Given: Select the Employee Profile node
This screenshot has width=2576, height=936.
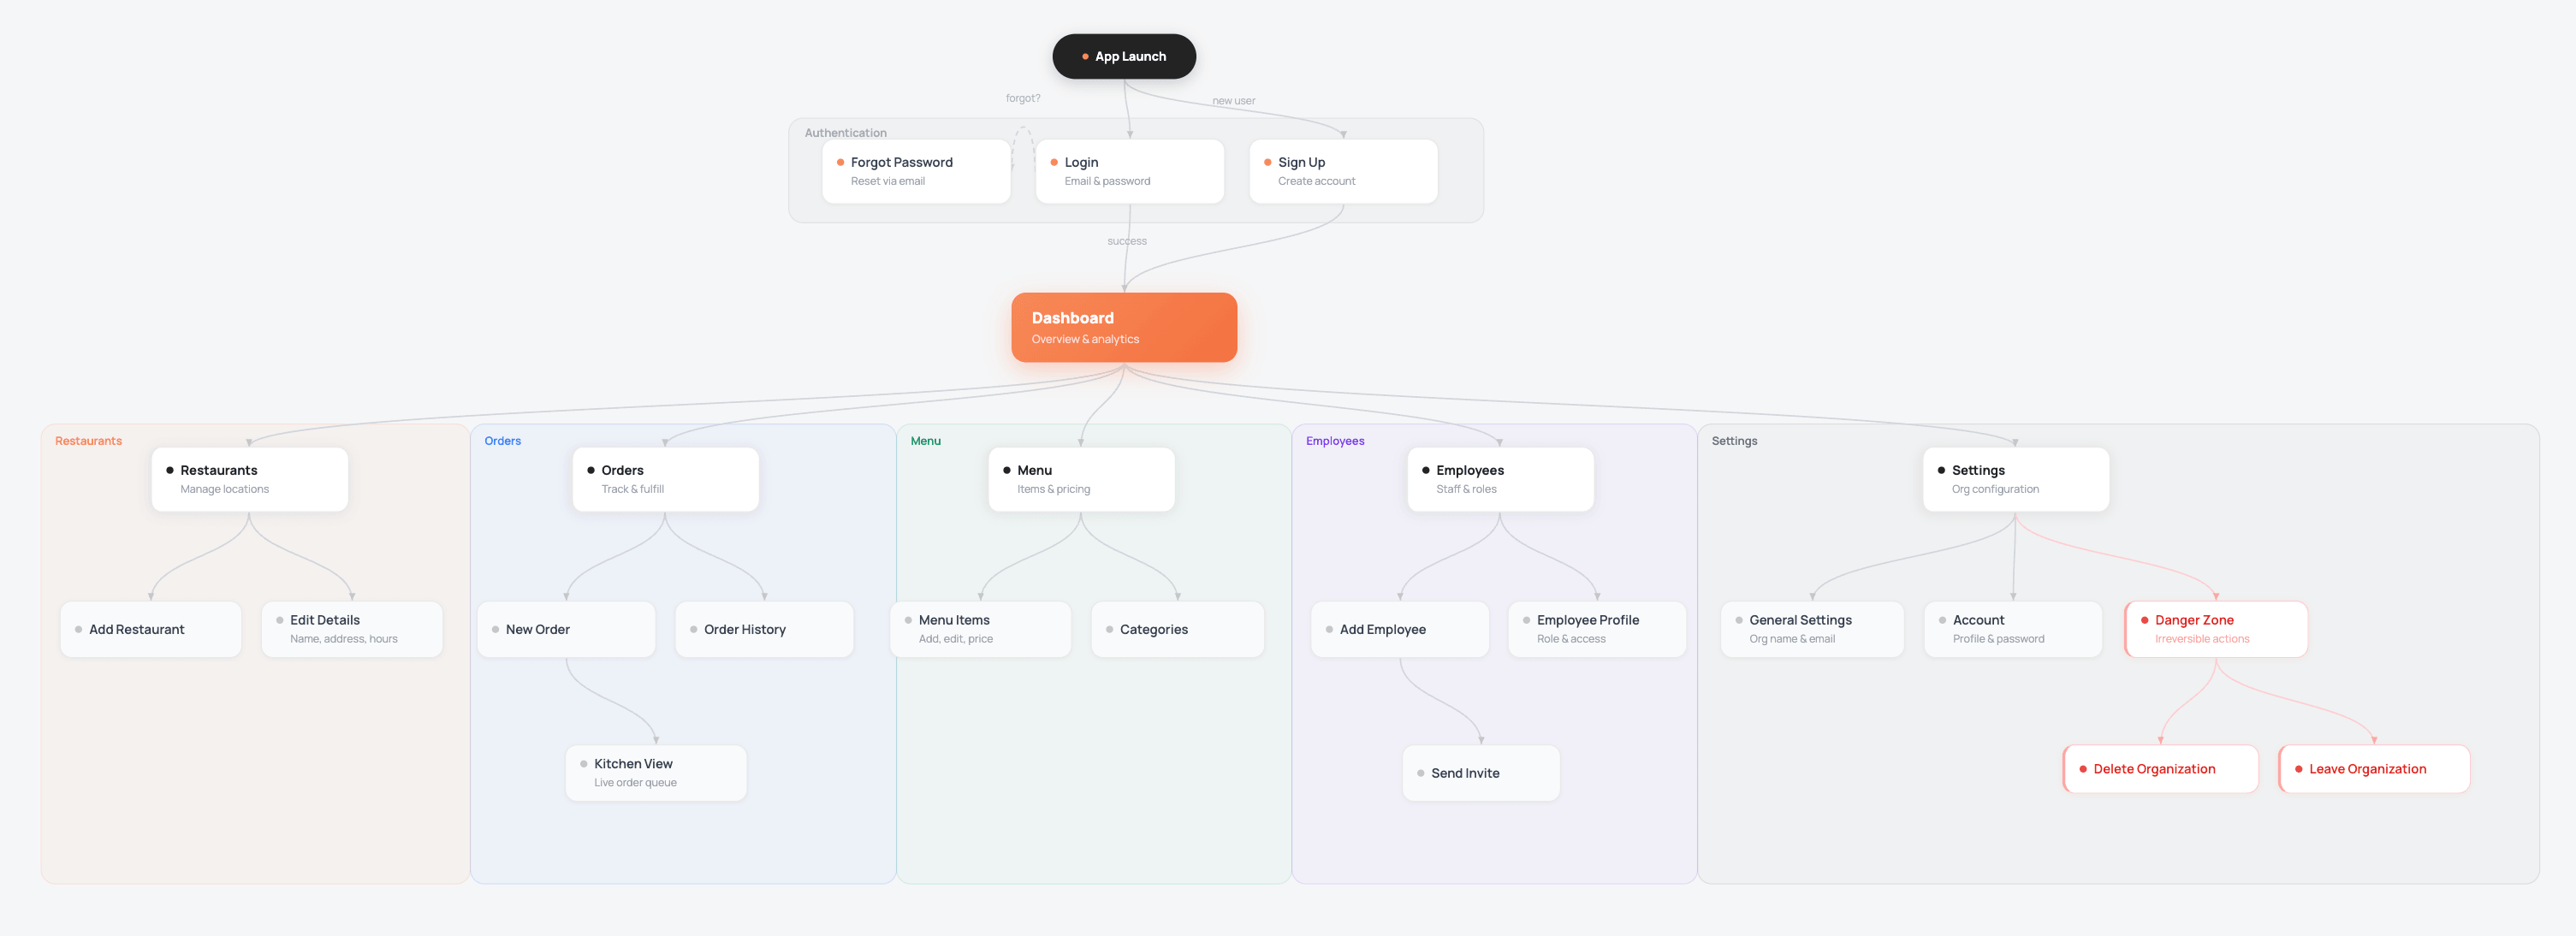Looking at the screenshot, I should point(1597,629).
